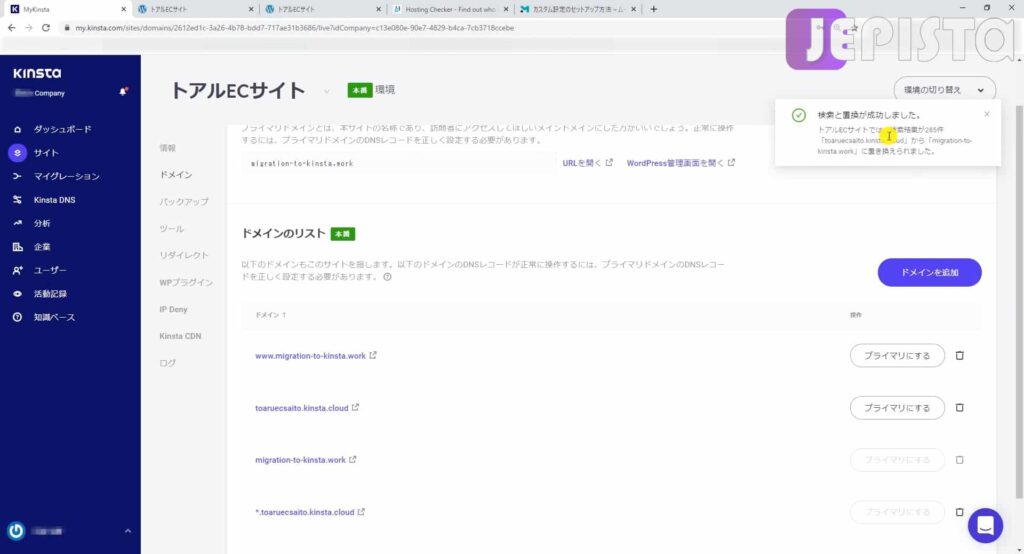Open the 環境の切り替え dropdown
The width and height of the screenshot is (1024, 554).
pyautogui.click(x=944, y=90)
